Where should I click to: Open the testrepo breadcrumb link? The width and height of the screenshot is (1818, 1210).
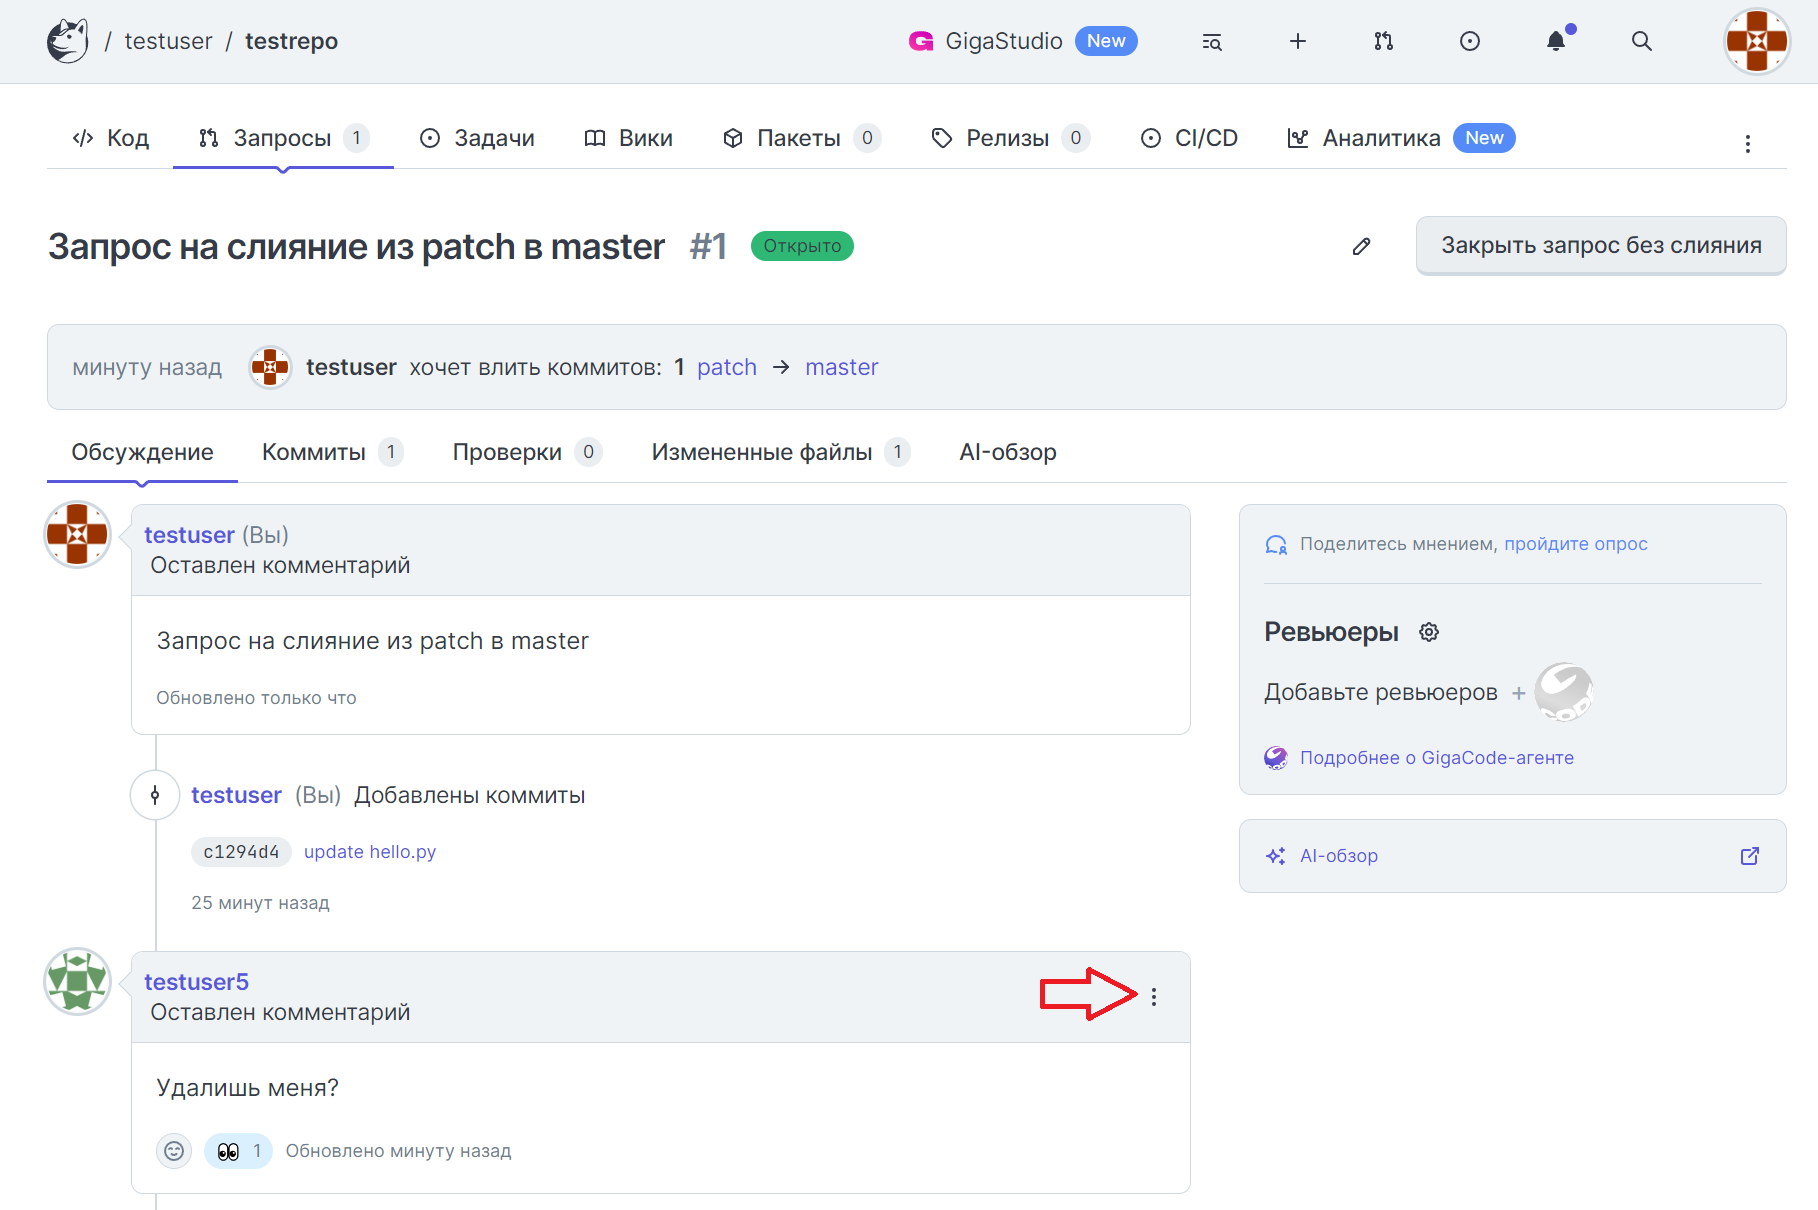coord(291,41)
